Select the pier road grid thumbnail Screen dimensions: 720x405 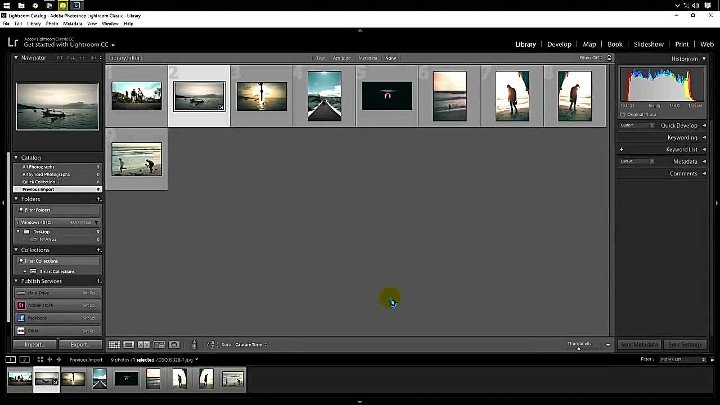[x=324, y=96]
